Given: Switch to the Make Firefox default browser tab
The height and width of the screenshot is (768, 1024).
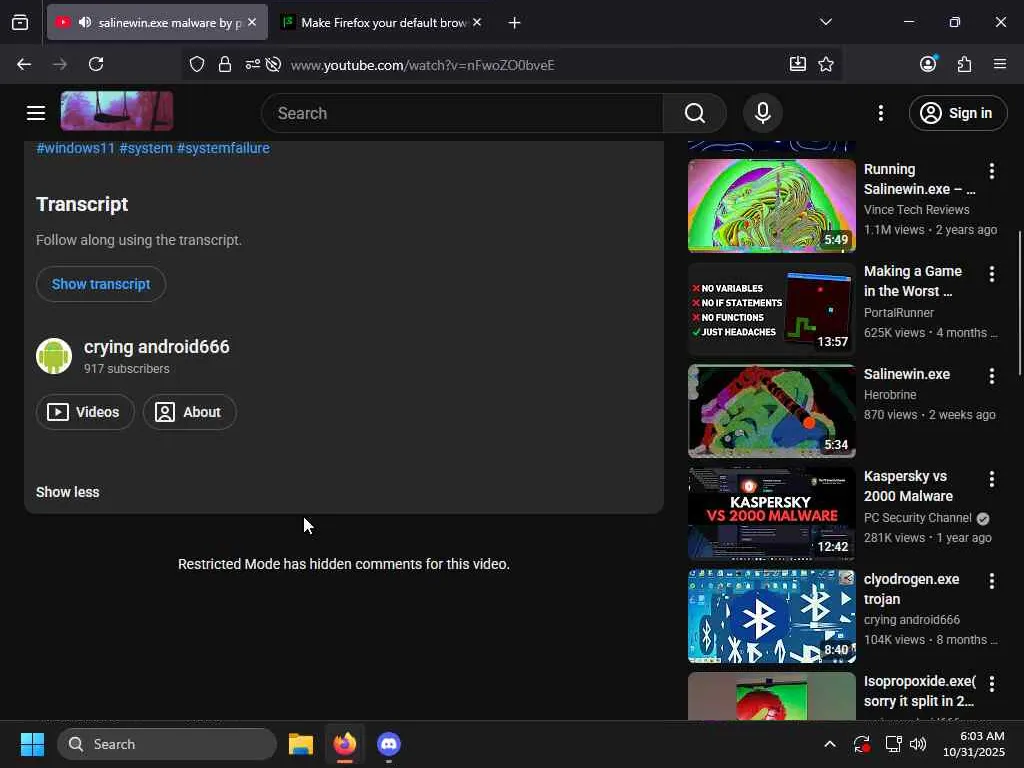Looking at the screenshot, I should 383,22.
